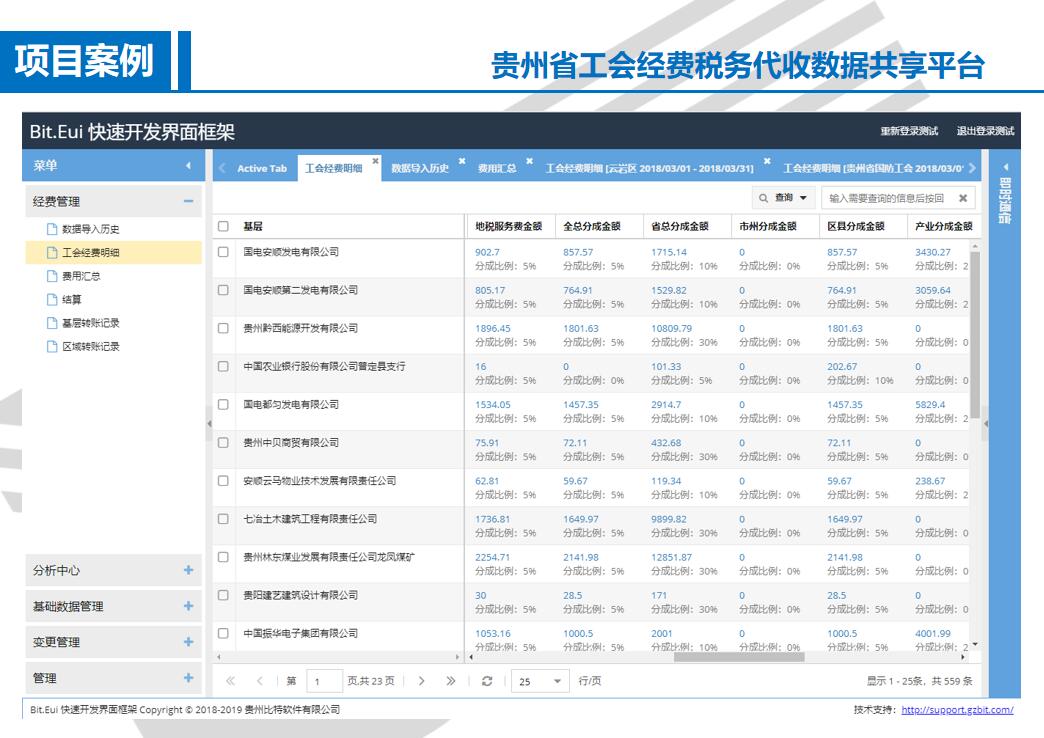Click the horizontal scrollbar thumb under the amounts
The width and height of the screenshot is (1044, 738).
[739, 657]
